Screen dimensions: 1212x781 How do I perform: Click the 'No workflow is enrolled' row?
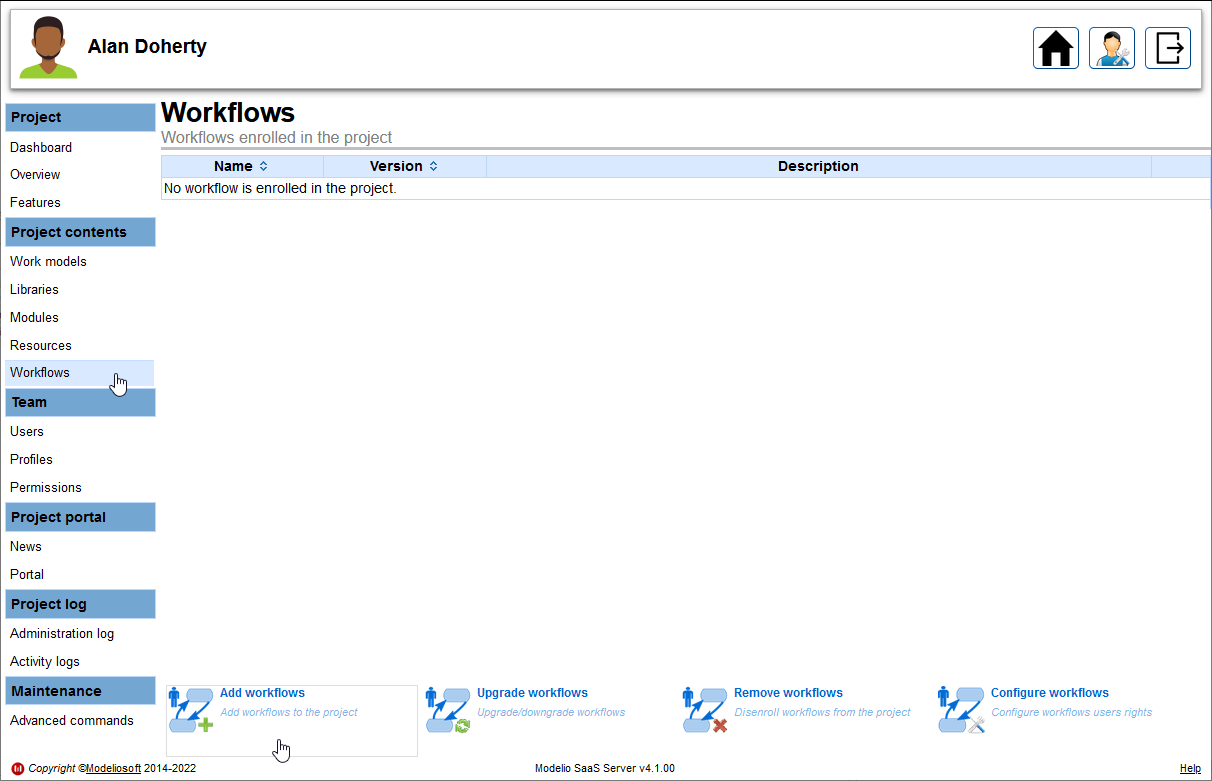(x=686, y=188)
